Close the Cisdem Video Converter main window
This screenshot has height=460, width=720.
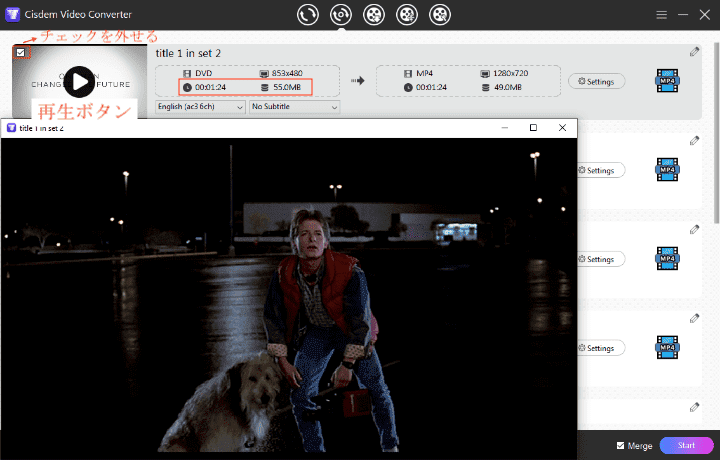click(x=705, y=15)
